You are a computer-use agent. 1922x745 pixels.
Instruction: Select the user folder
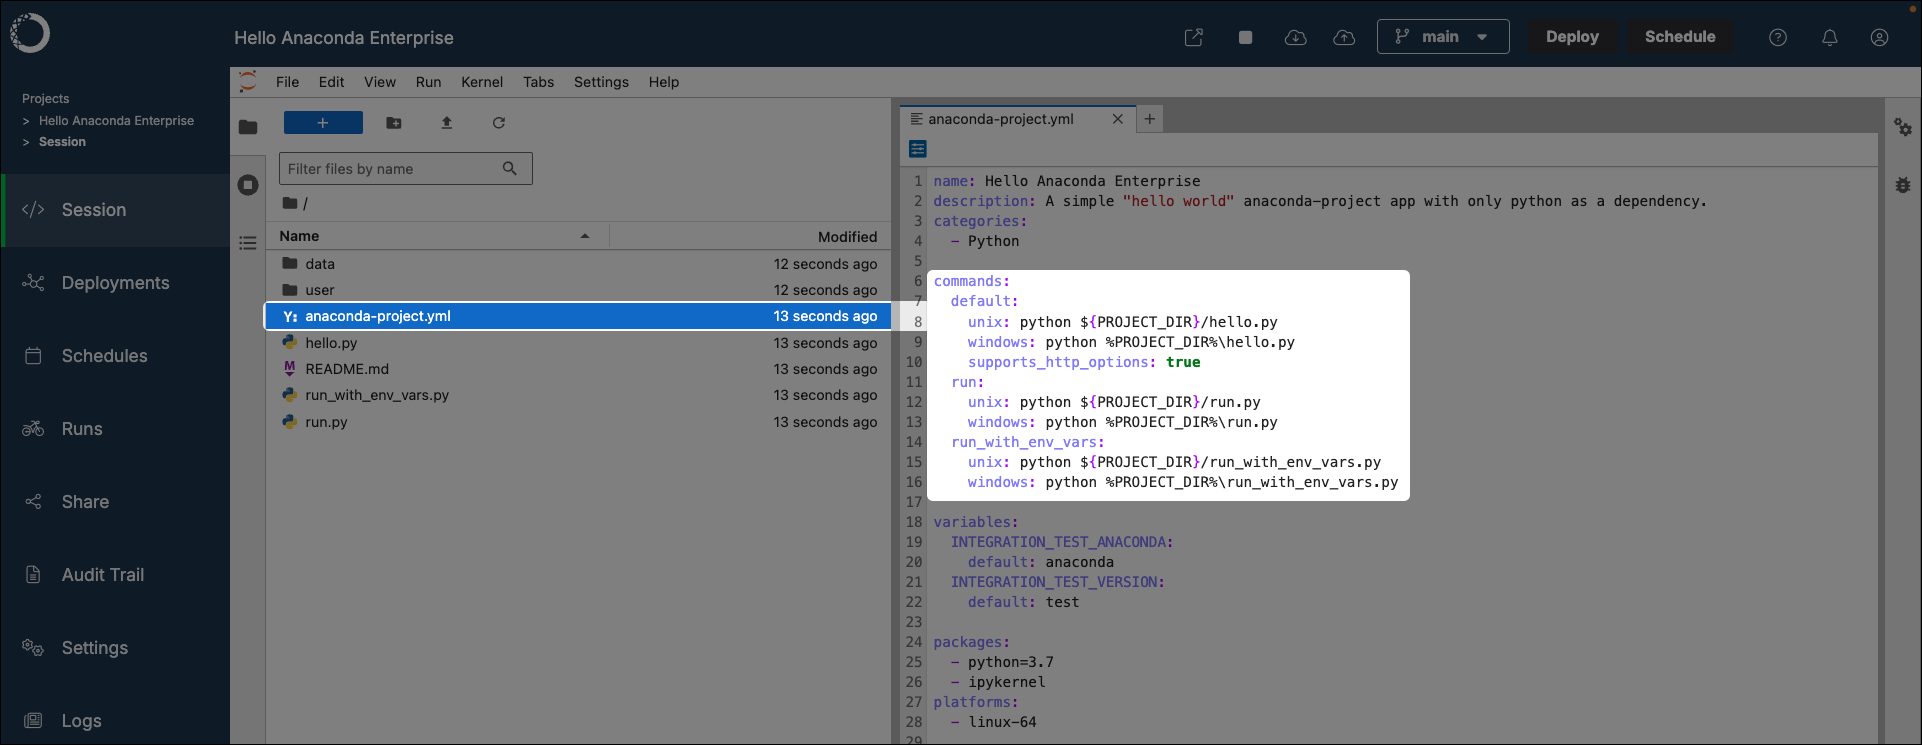(578, 290)
